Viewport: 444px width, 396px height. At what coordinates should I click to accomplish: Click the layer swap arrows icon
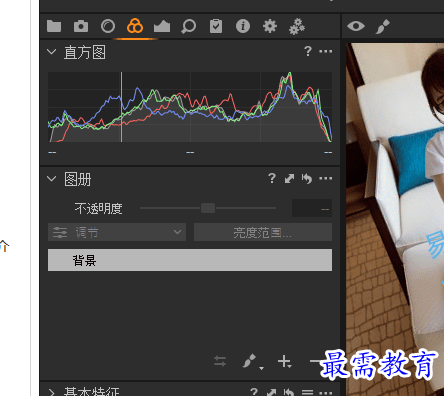coord(220,361)
